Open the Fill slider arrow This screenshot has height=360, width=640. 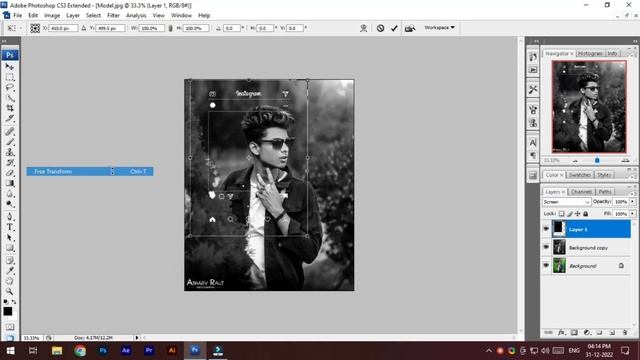pos(633,213)
